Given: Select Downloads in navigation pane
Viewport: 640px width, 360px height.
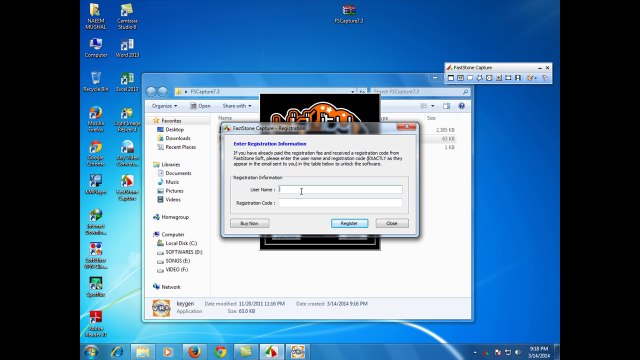Looking at the screenshot, I should click(x=178, y=138).
